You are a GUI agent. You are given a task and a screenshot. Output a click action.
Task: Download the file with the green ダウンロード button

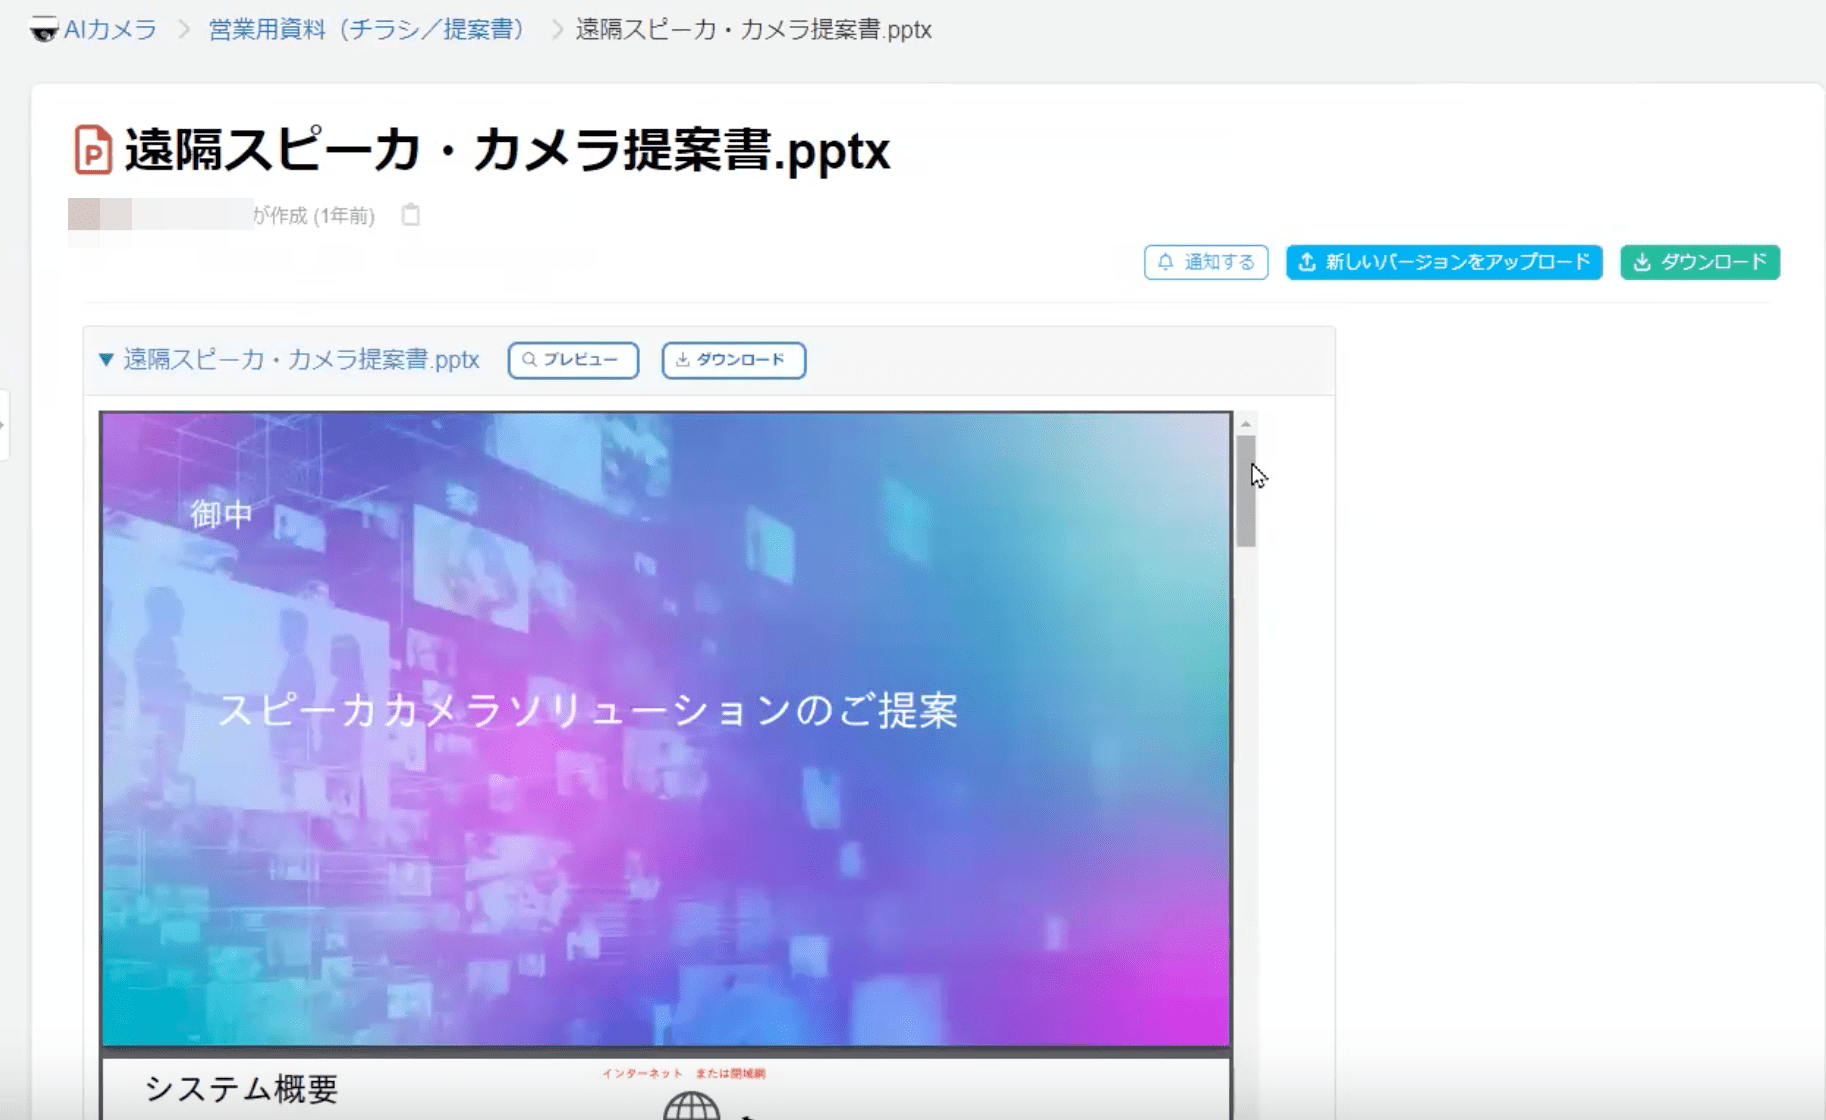(1699, 262)
